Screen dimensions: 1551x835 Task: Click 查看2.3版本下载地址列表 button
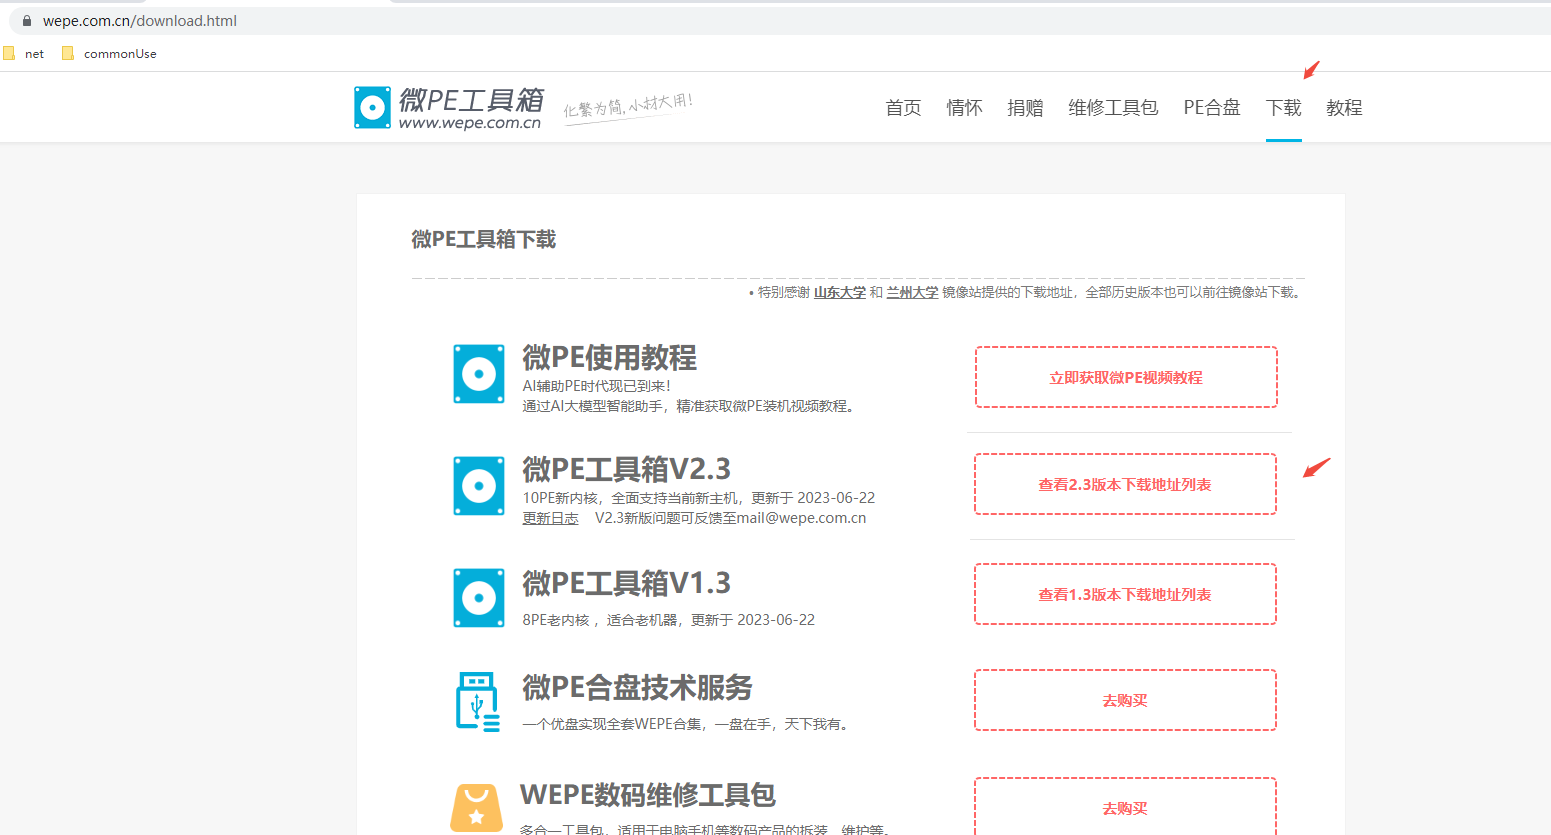1125,484
